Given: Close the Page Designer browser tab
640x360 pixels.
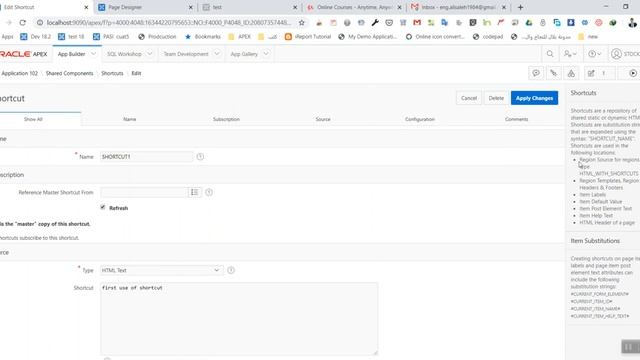Looking at the screenshot, I should (191, 7).
